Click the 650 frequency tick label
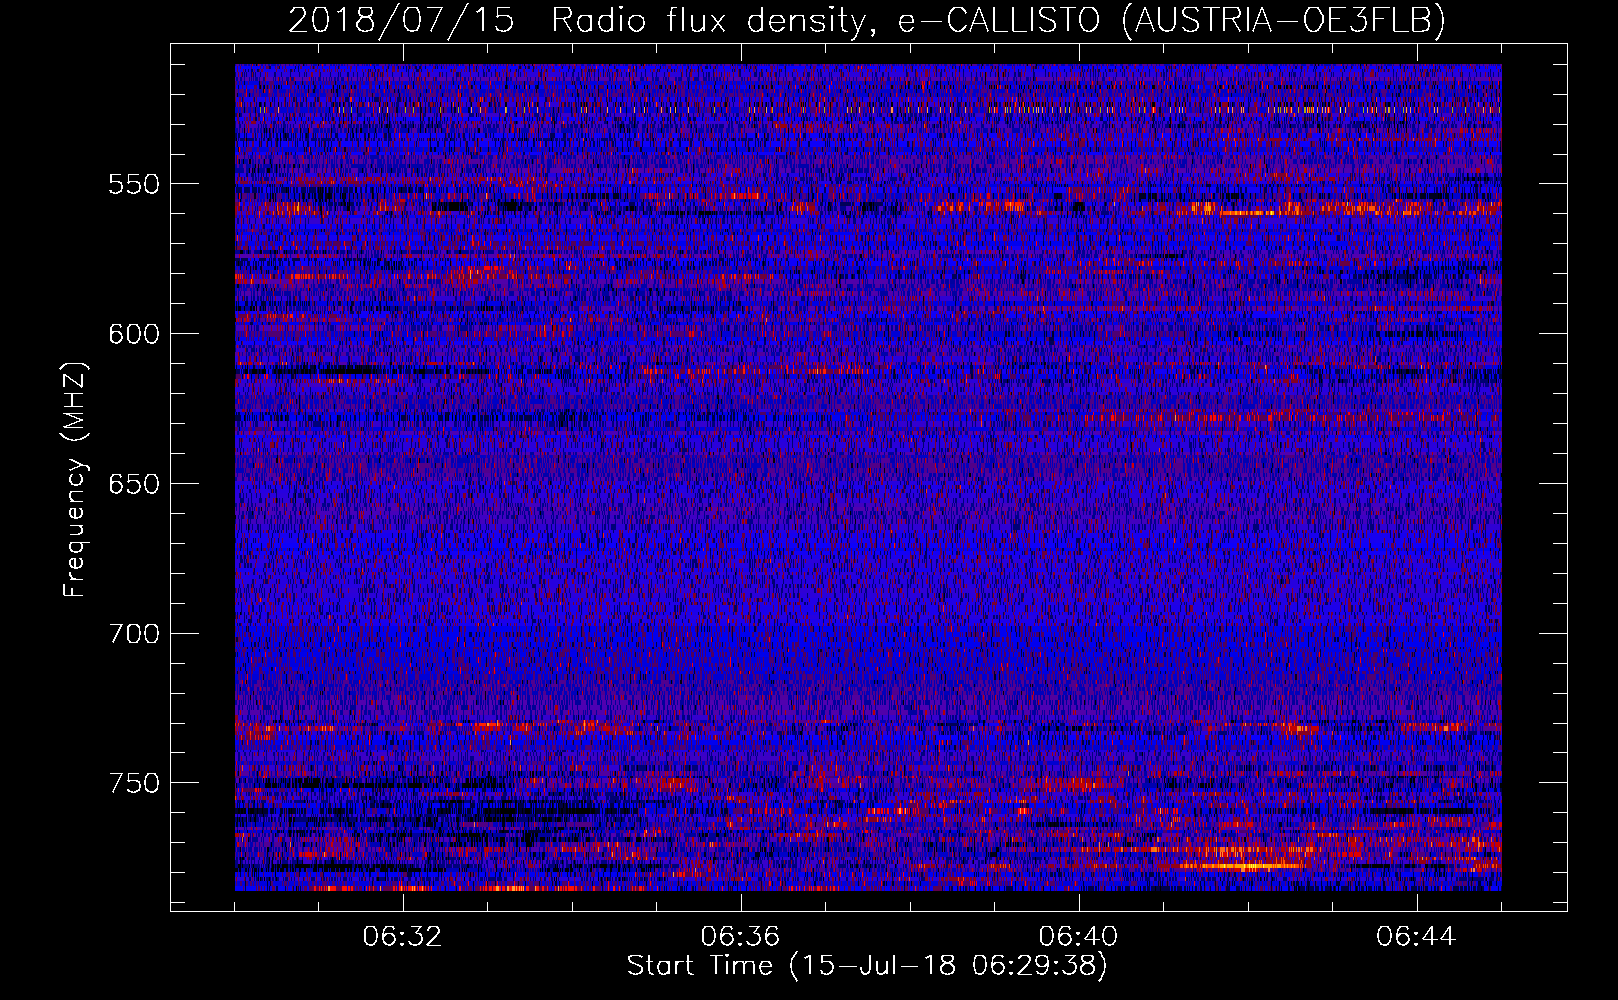The image size is (1618, 1000). point(134,484)
